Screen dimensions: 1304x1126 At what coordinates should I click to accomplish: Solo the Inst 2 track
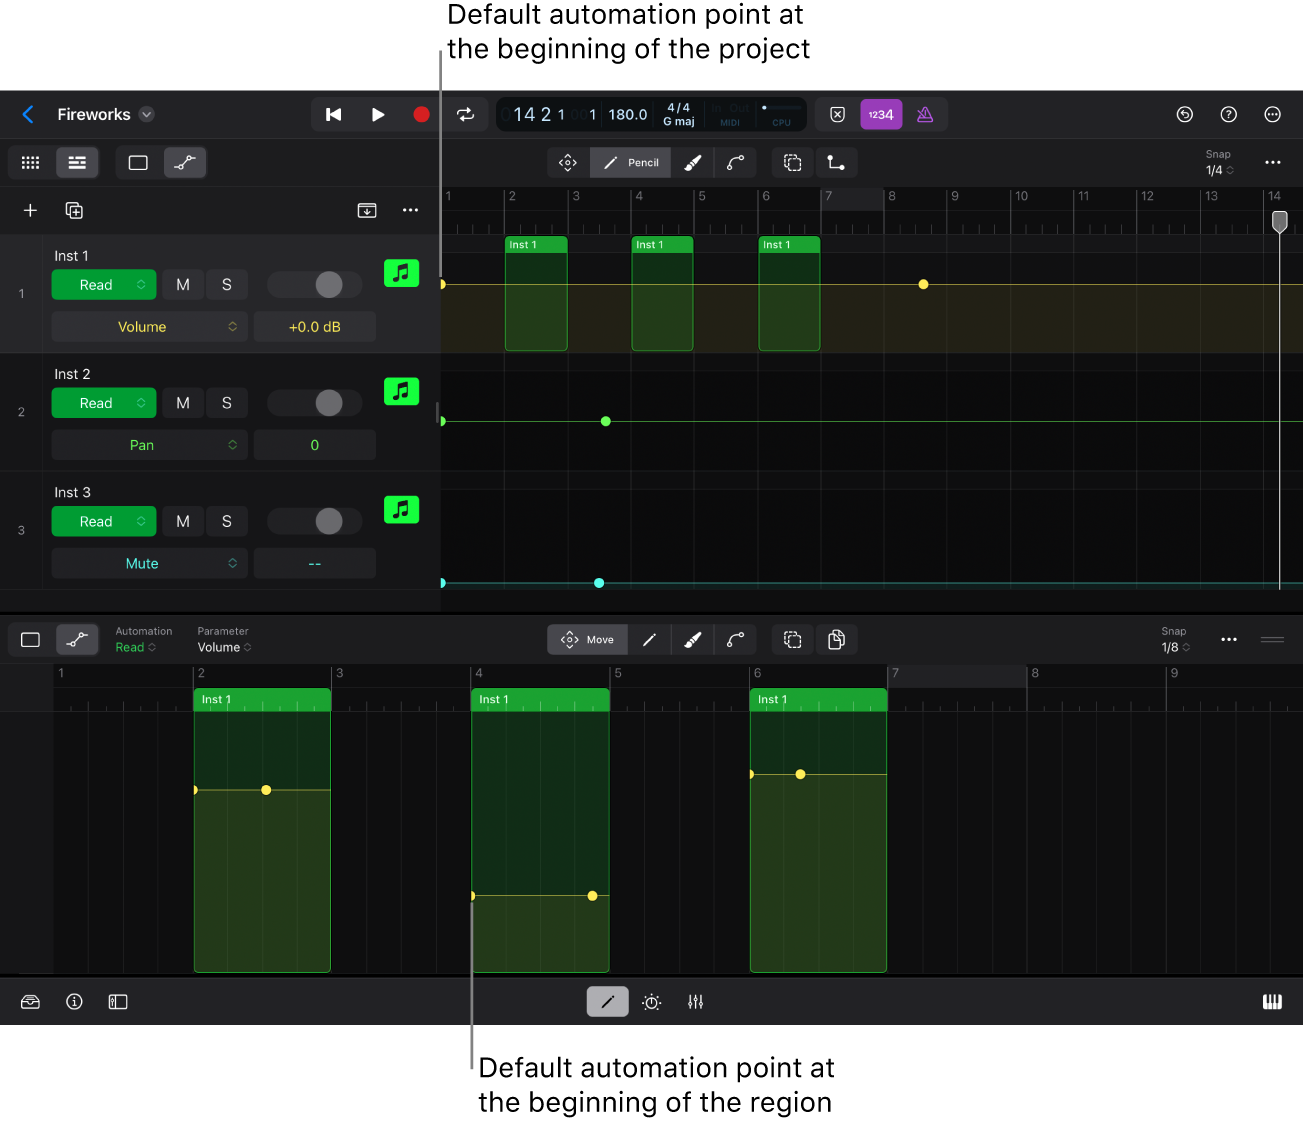227,403
